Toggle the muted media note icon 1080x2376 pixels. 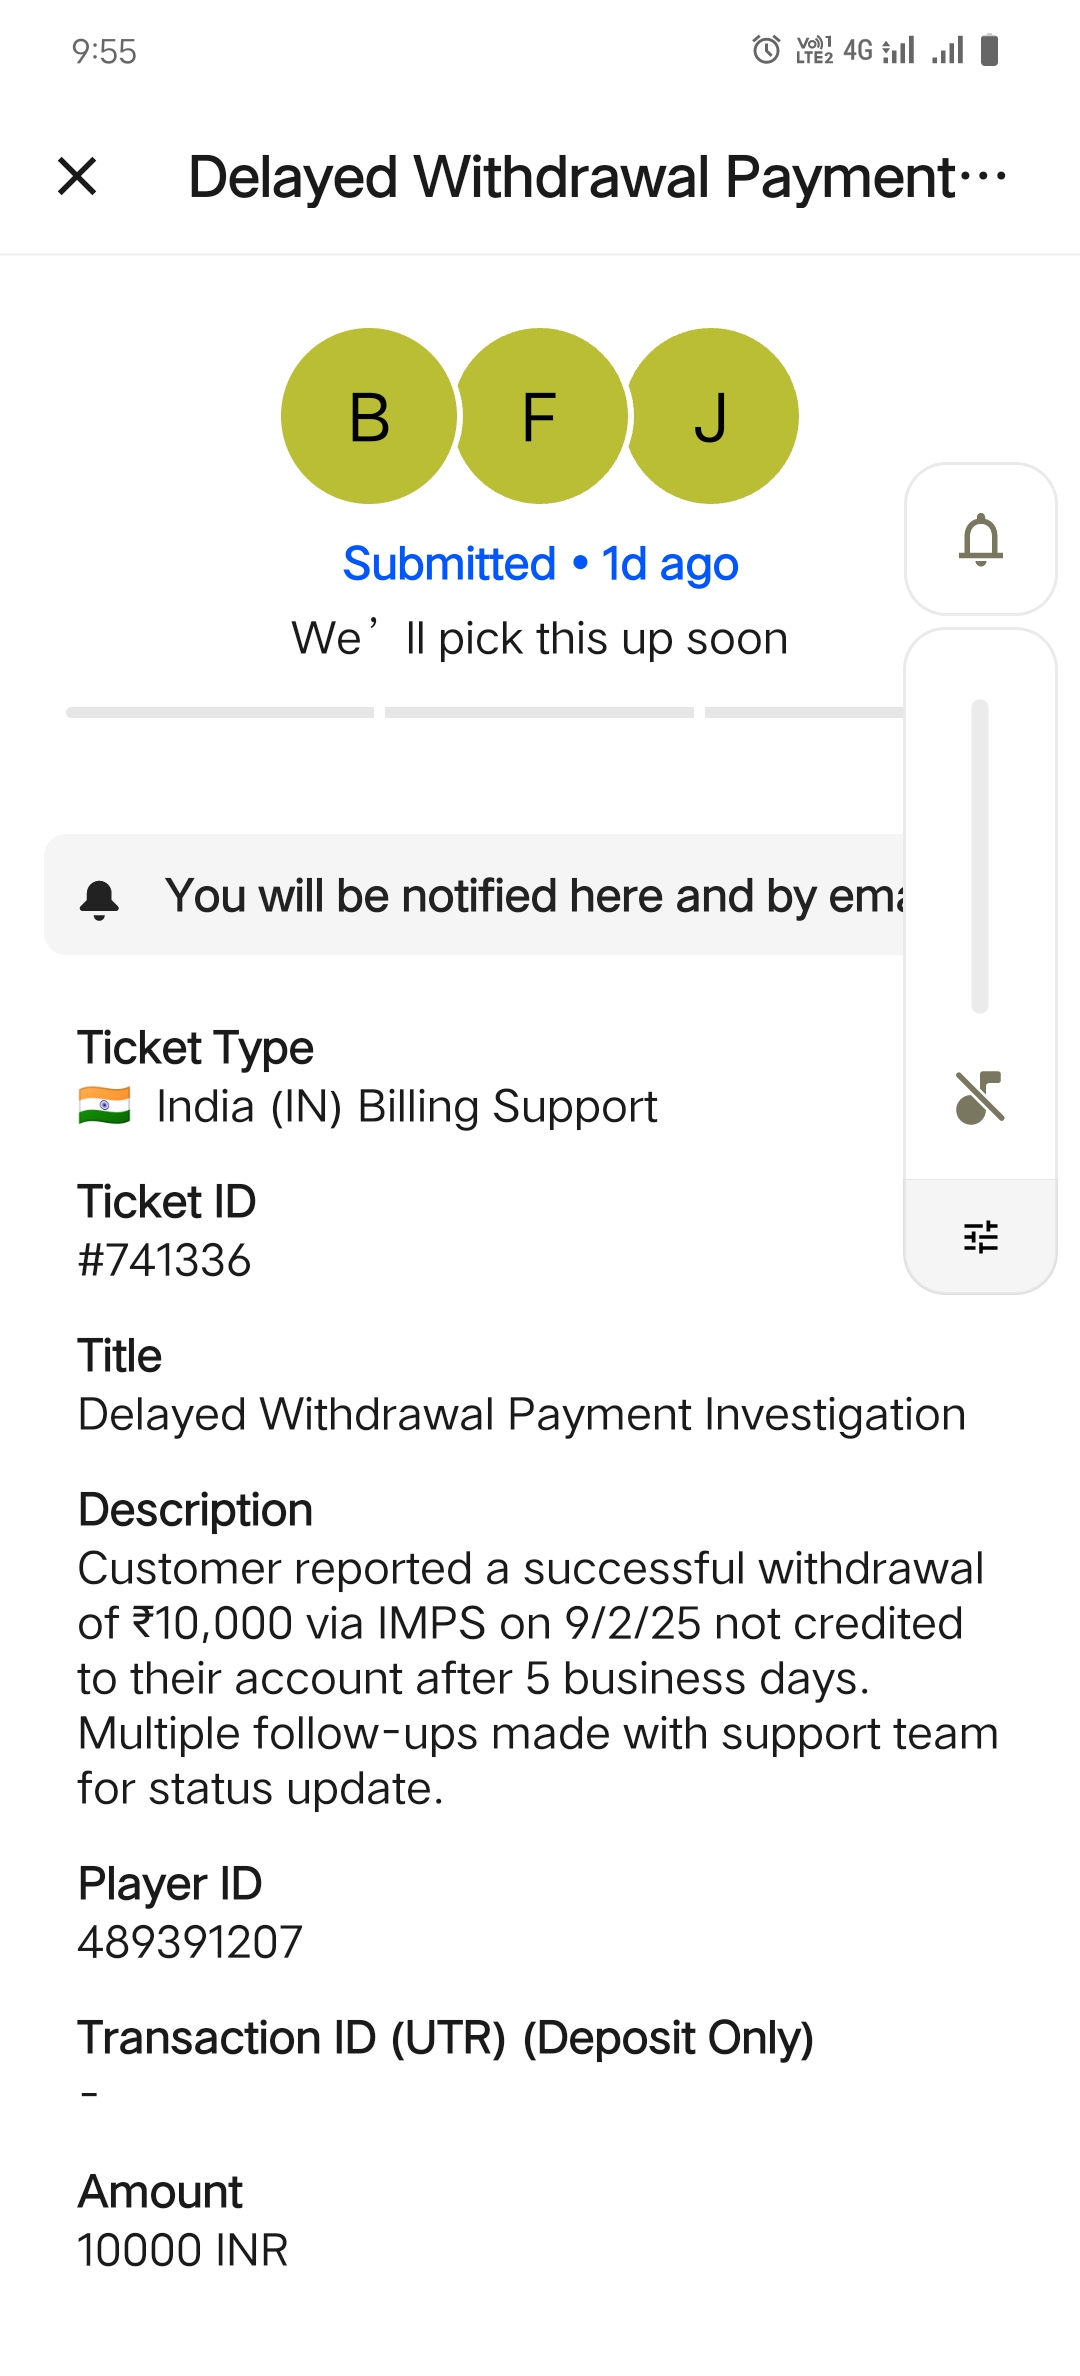point(980,1097)
